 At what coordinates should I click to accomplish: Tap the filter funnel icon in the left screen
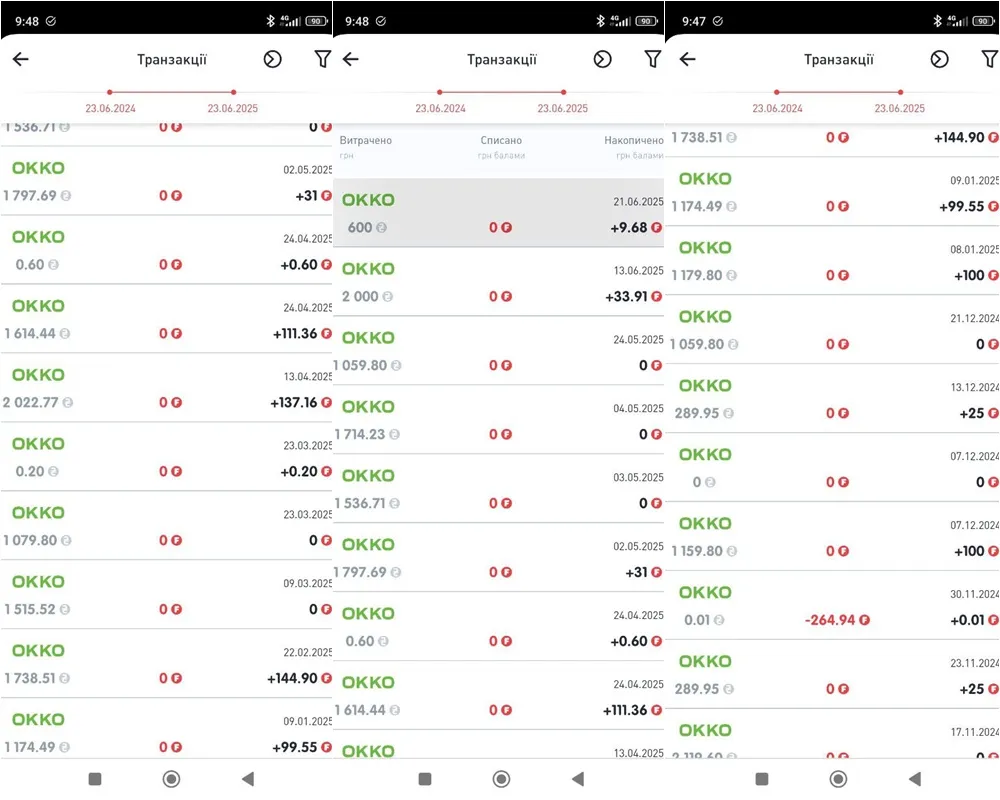point(322,59)
